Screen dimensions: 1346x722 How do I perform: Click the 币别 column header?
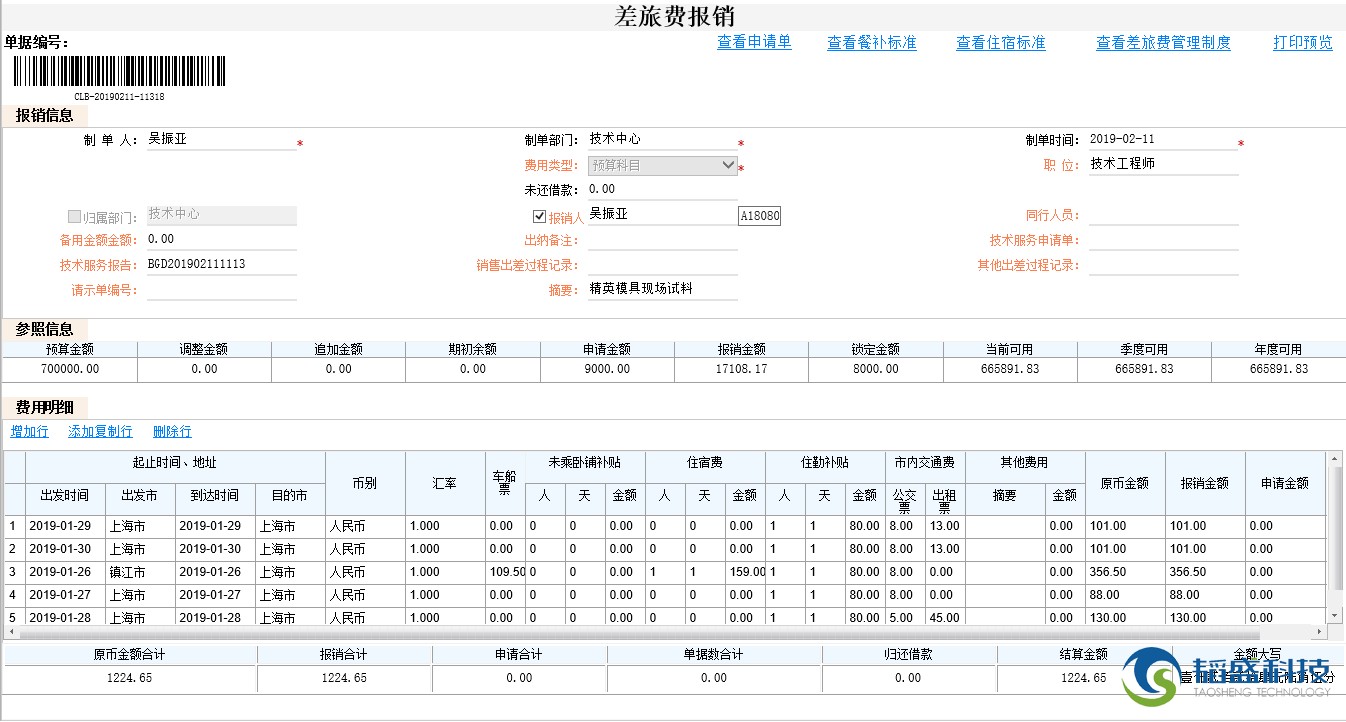tap(365, 483)
